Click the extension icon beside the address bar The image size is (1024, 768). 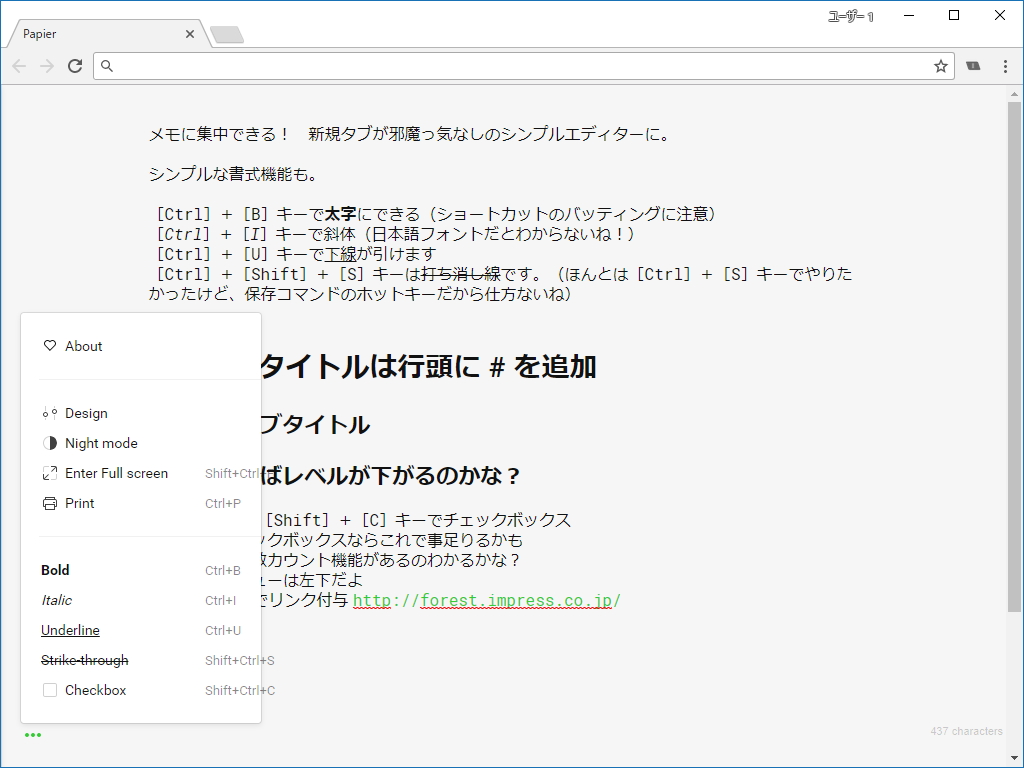coord(973,66)
